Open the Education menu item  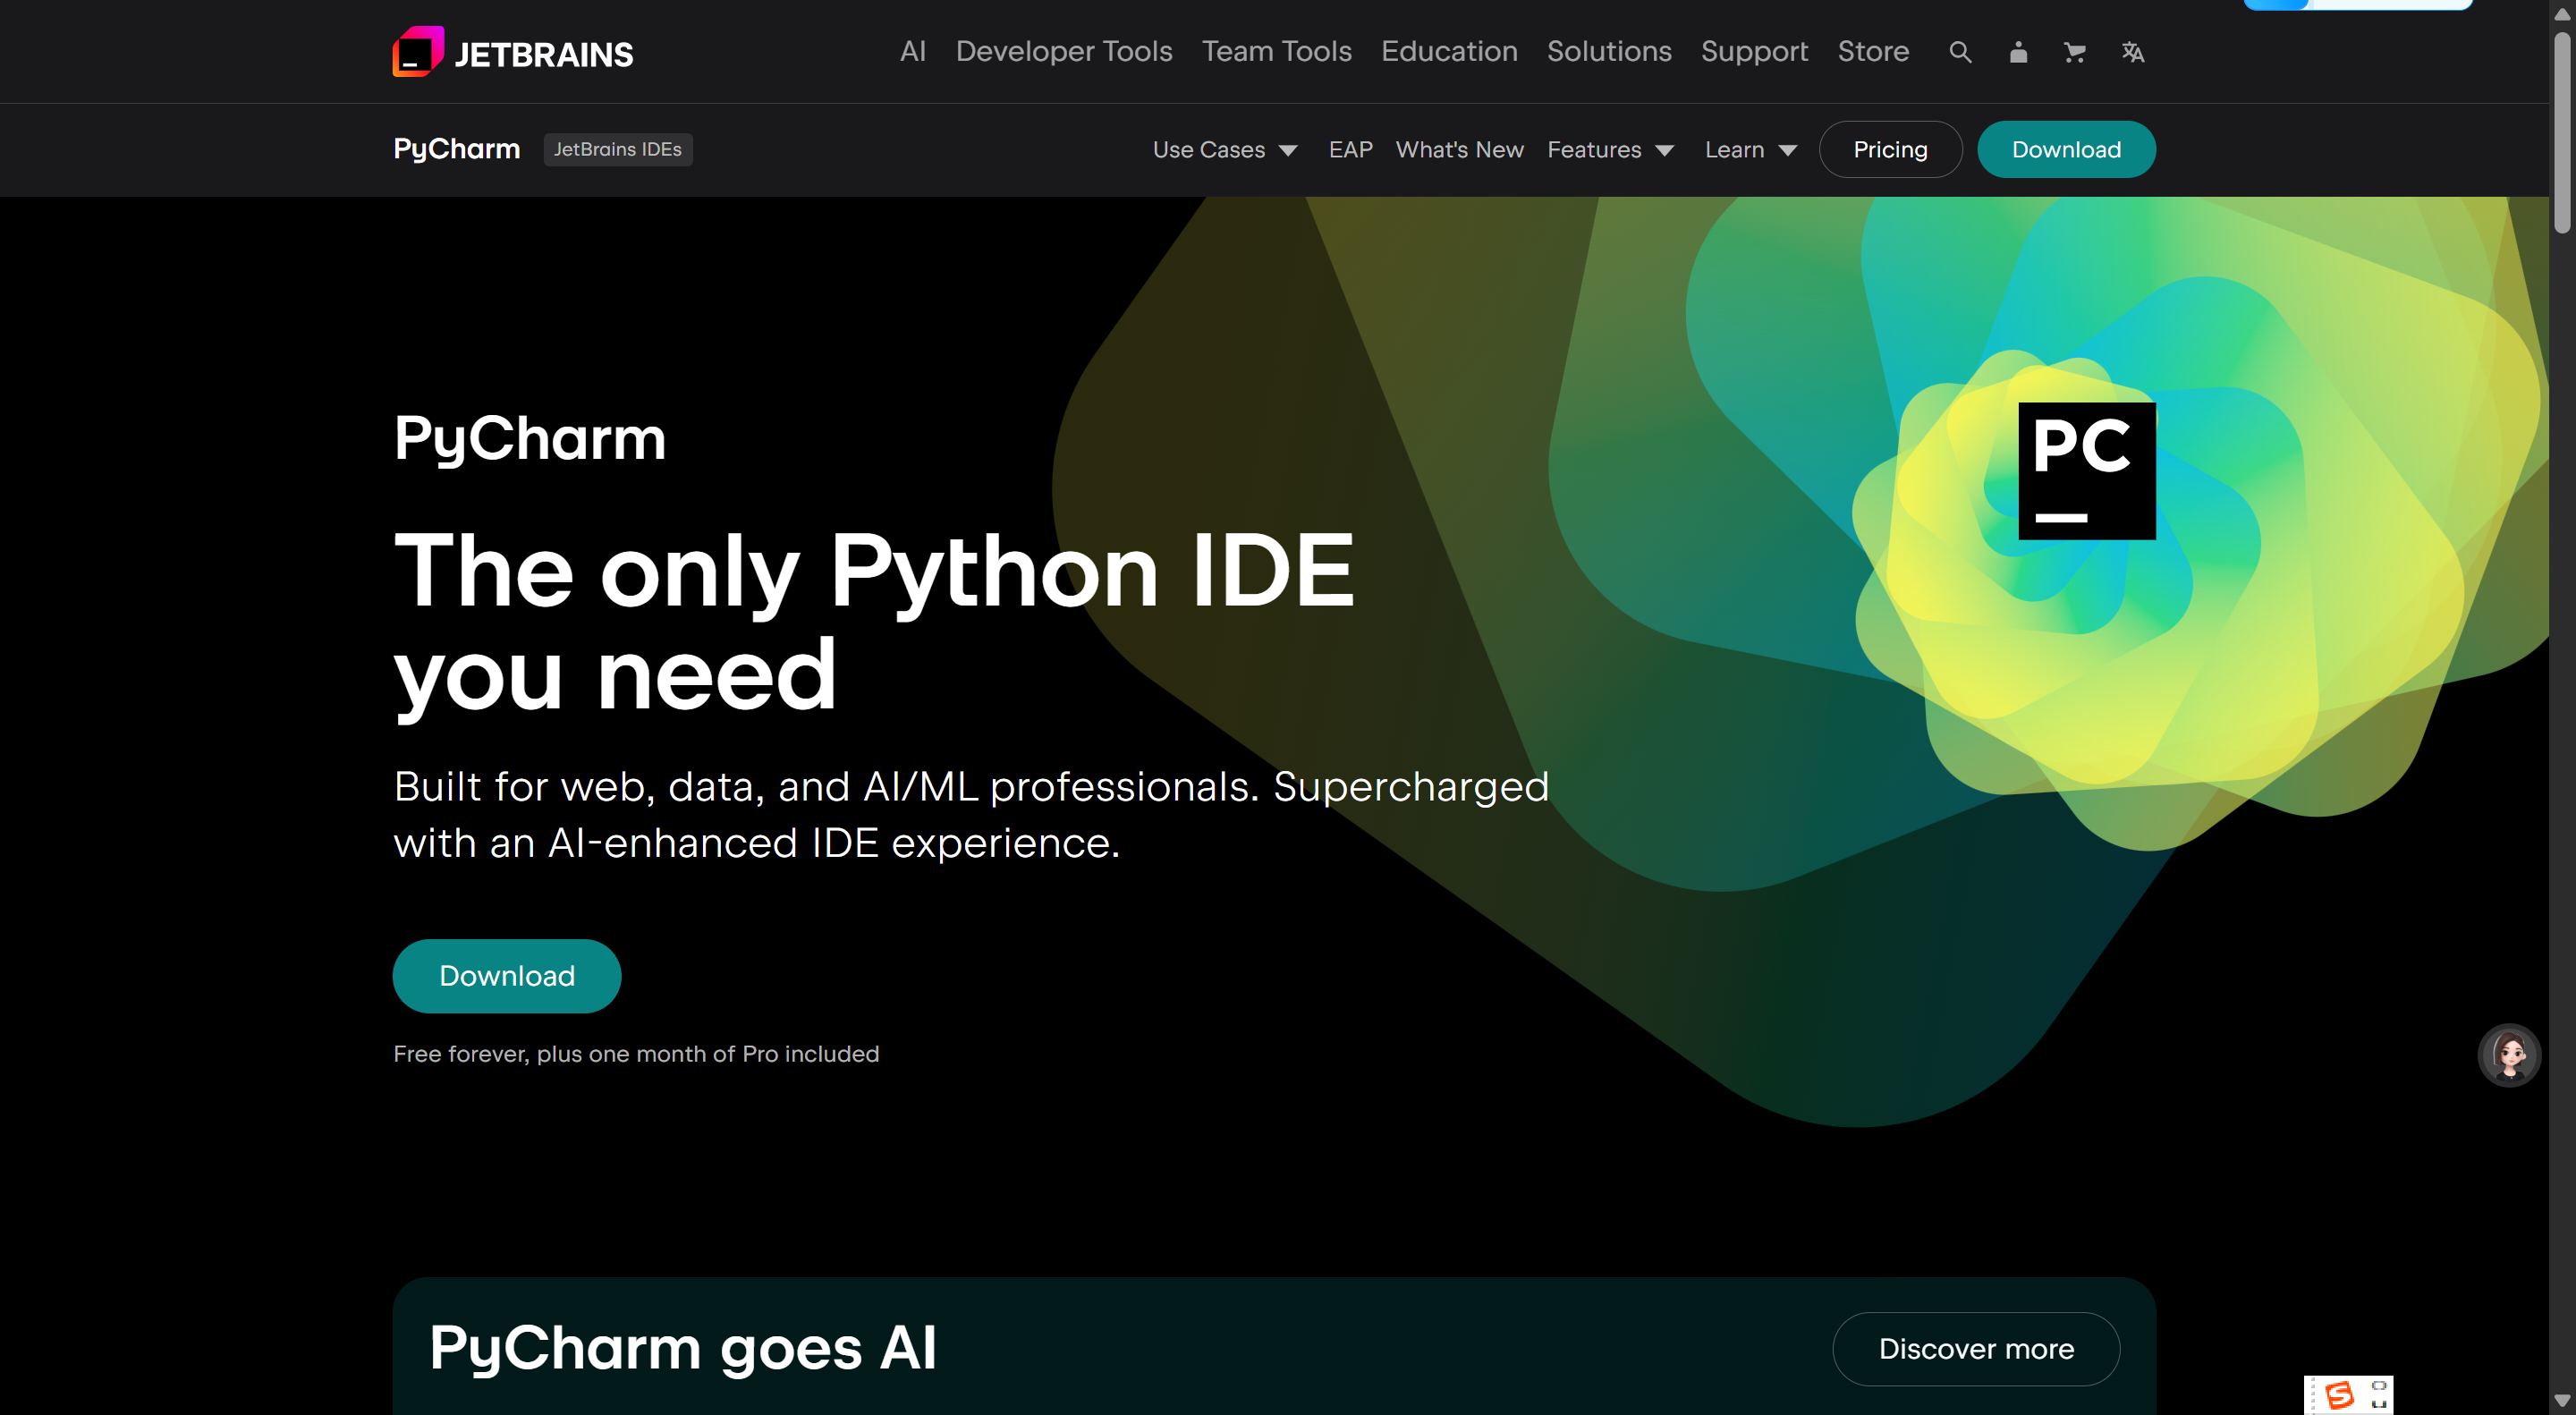1449,52
